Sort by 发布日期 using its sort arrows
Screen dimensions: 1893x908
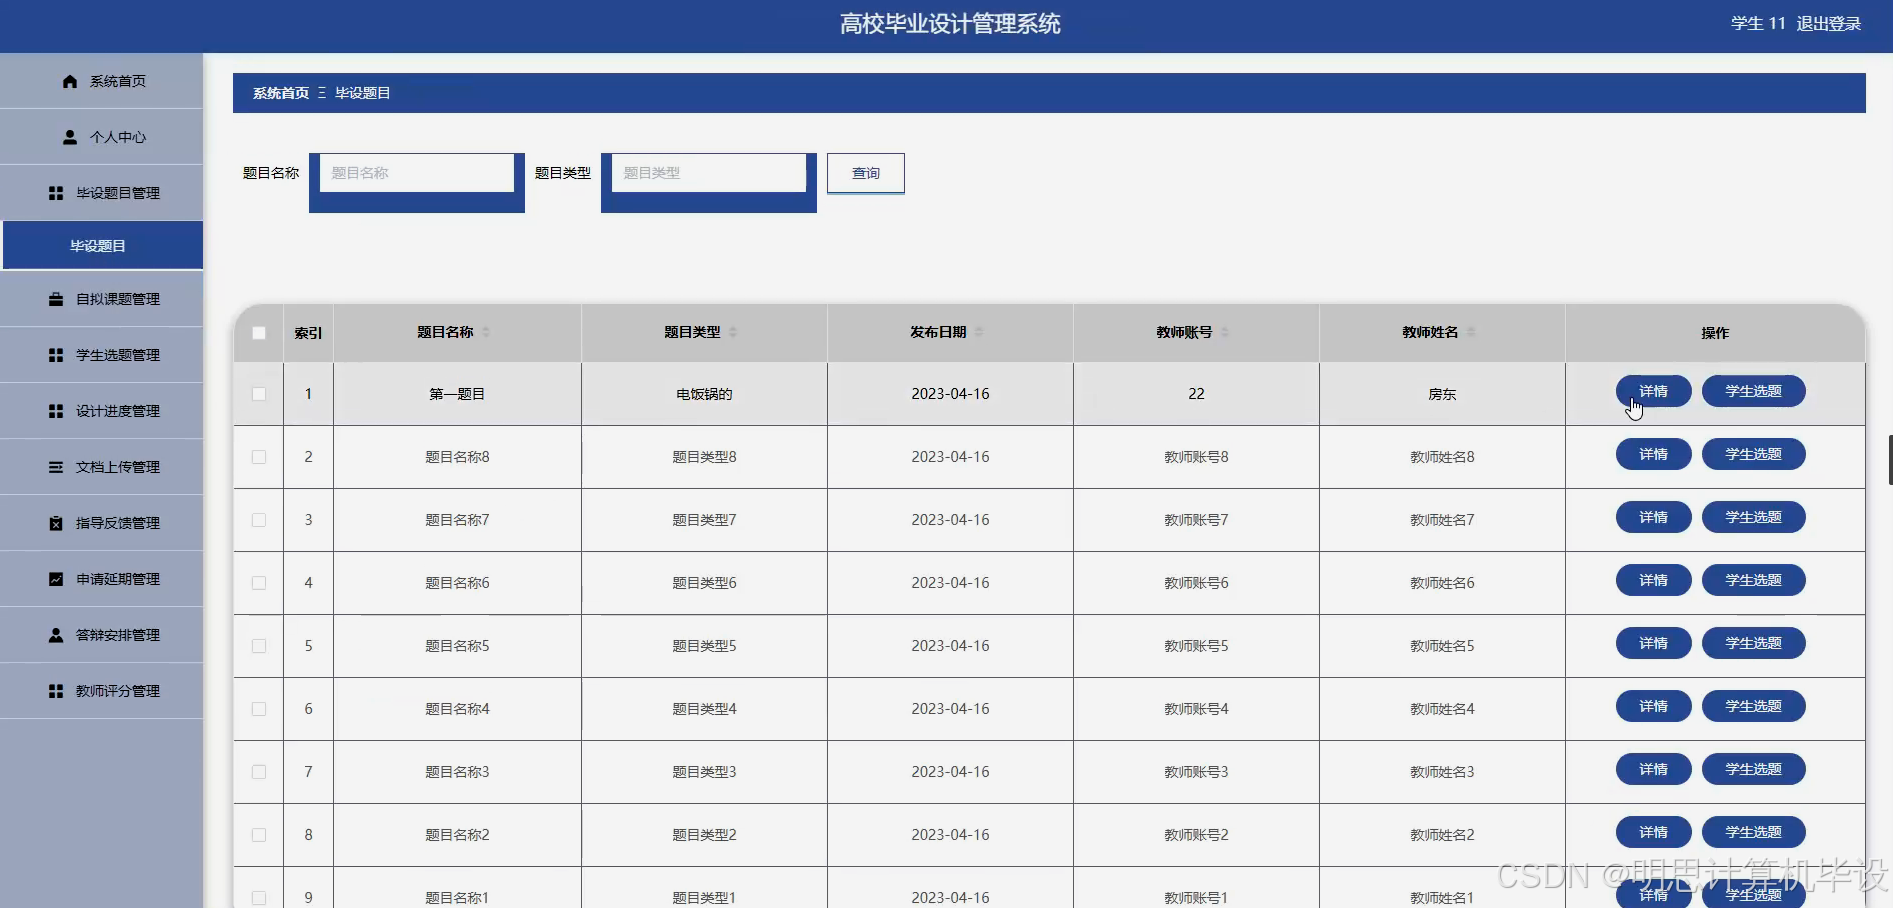coord(981,333)
